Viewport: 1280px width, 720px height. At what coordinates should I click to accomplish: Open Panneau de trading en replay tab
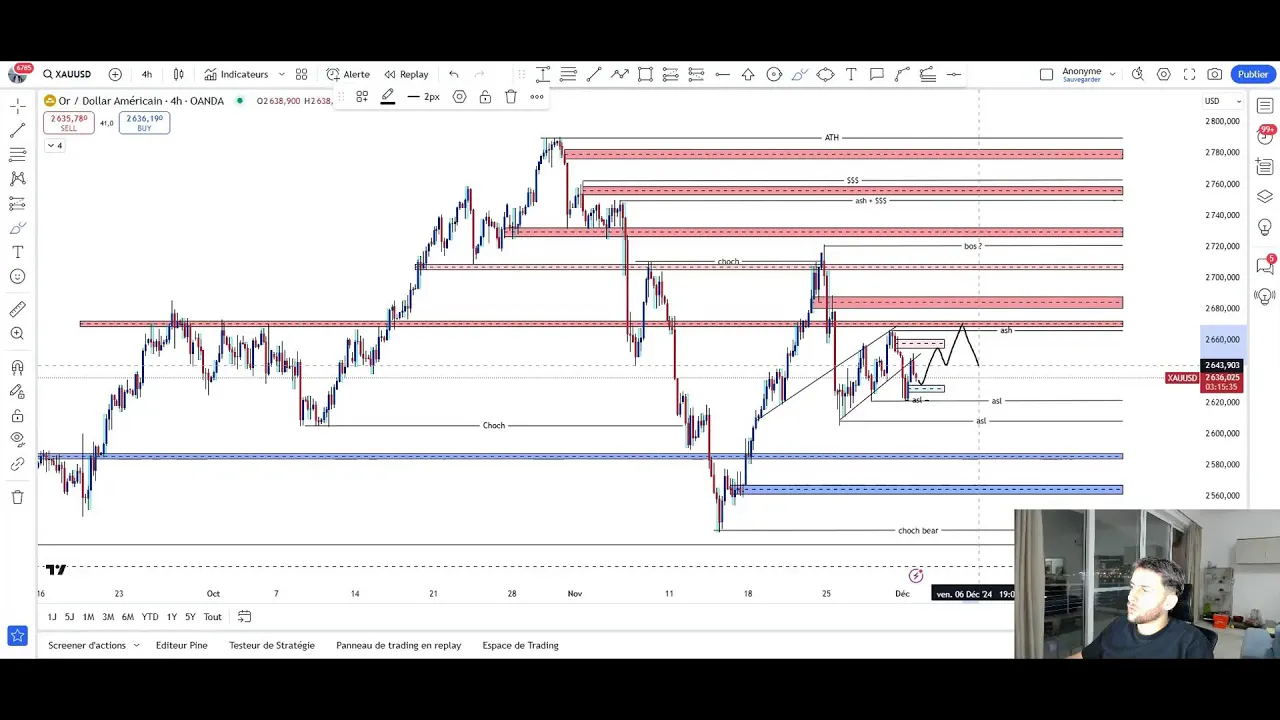[x=398, y=645]
